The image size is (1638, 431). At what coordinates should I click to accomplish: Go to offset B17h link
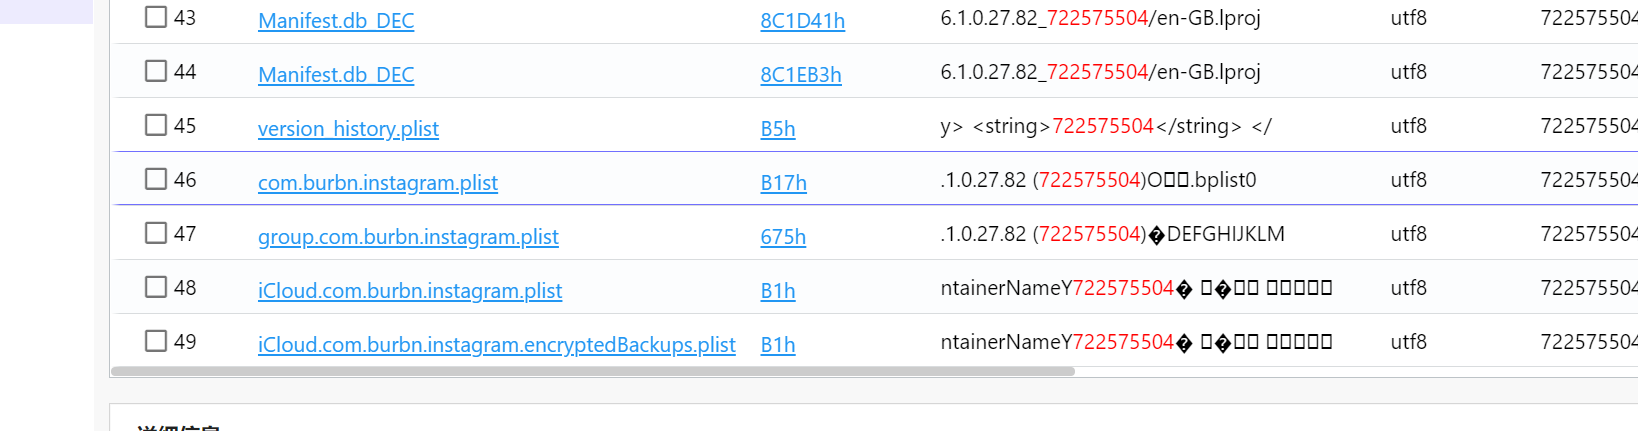click(x=784, y=183)
